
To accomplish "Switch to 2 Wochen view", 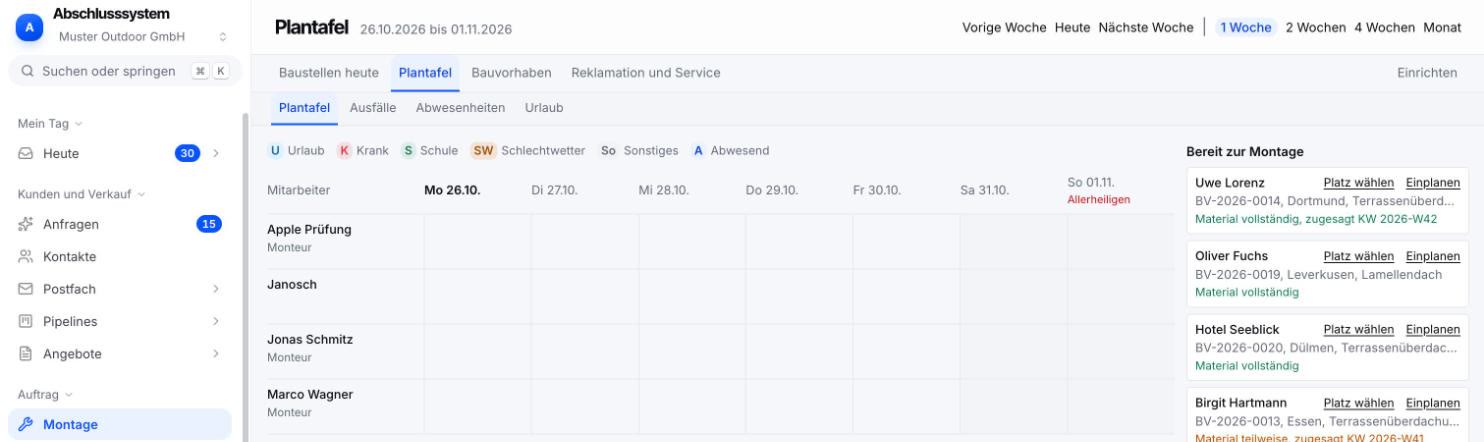I will coord(1315,27).
